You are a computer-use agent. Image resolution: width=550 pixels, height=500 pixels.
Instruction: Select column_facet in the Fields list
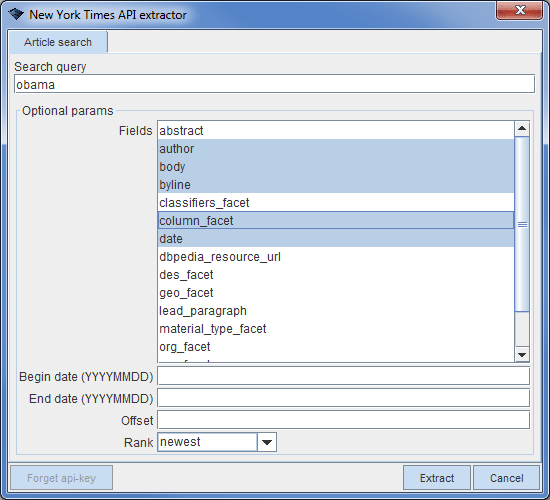pos(336,220)
